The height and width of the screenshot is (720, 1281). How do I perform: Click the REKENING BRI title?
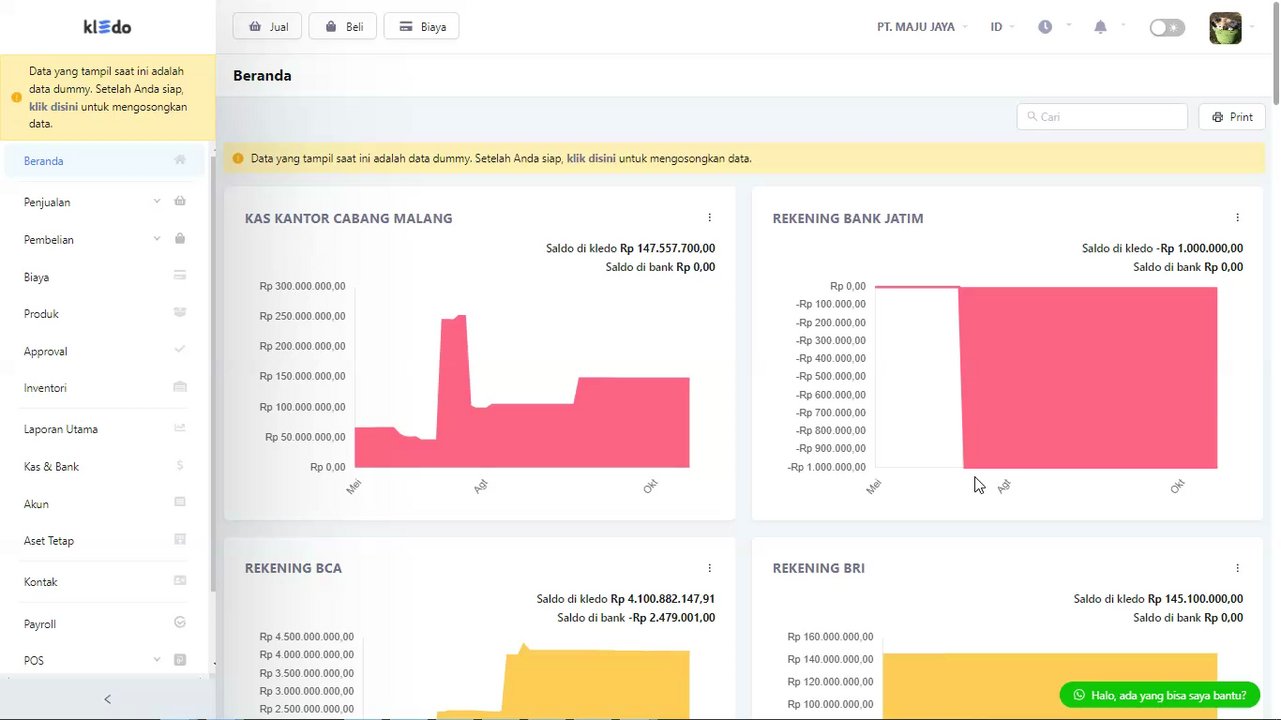pyautogui.click(x=818, y=568)
